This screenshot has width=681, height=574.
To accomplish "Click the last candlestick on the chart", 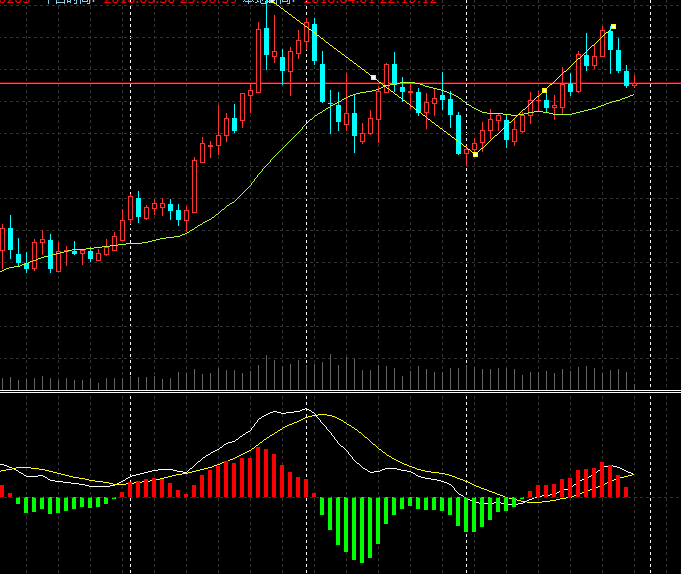I will coord(635,83).
